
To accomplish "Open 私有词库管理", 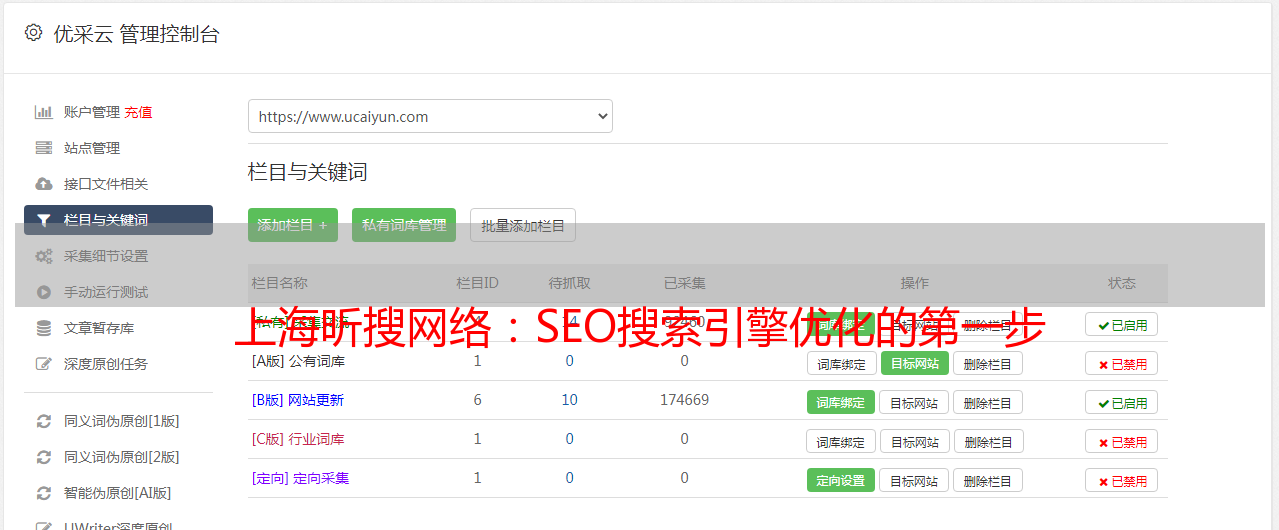I will (404, 225).
